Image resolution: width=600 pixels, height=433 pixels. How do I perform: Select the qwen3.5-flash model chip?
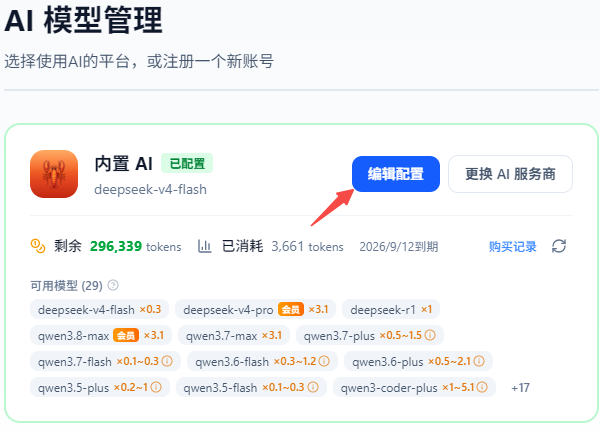[x=251, y=387]
